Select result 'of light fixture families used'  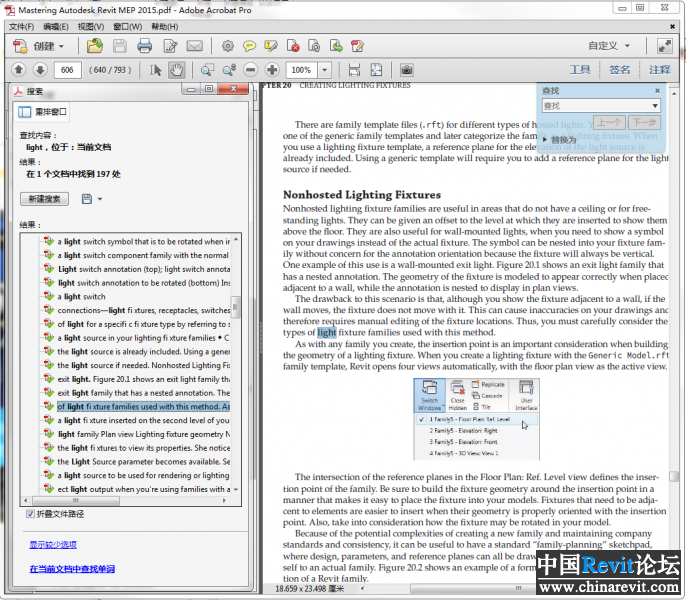144,407
